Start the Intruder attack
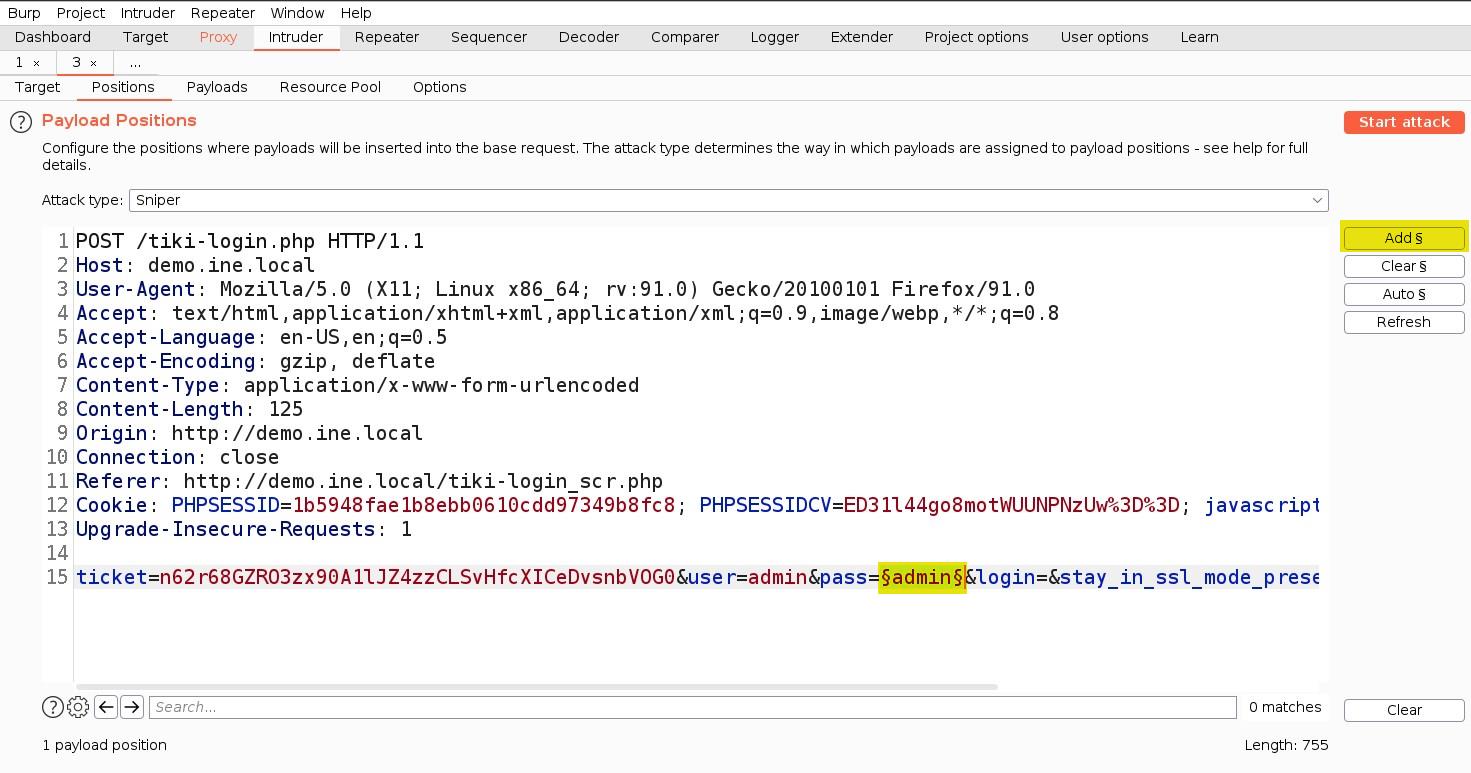The image size is (1471, 773). pyautogui.click(x=1403, y=122)
